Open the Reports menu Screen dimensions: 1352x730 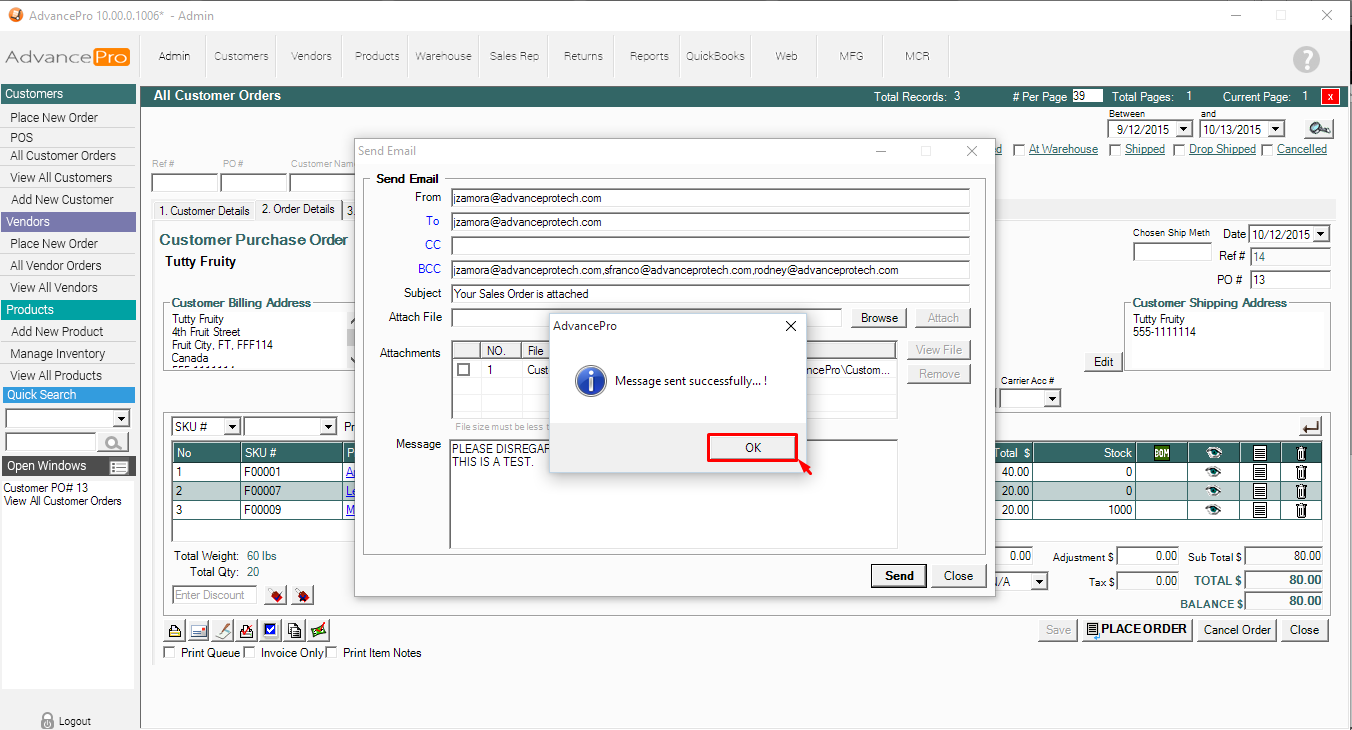(x=649, y=56)
